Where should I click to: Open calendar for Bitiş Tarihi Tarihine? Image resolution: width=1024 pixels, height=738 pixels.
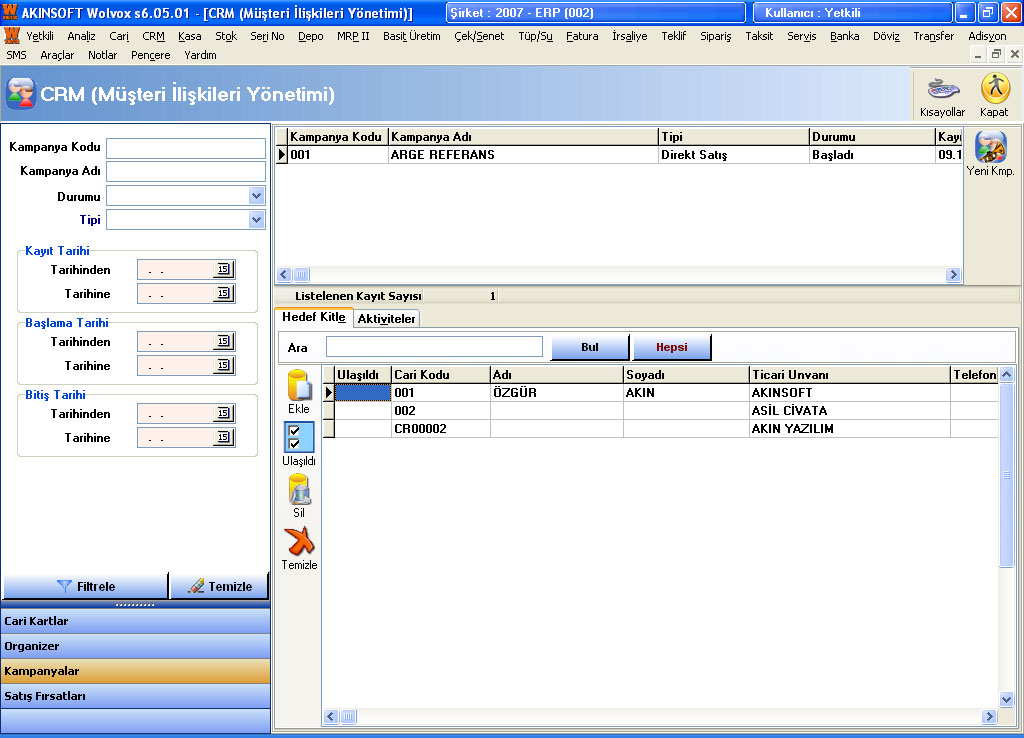223,437
